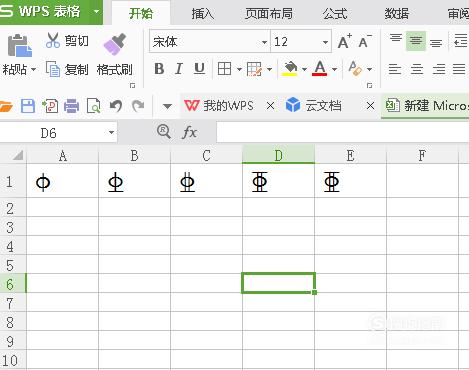This screenshot has width=469, height=370.
Task: Click the clear formatting eraser icon
Action: 355,68
